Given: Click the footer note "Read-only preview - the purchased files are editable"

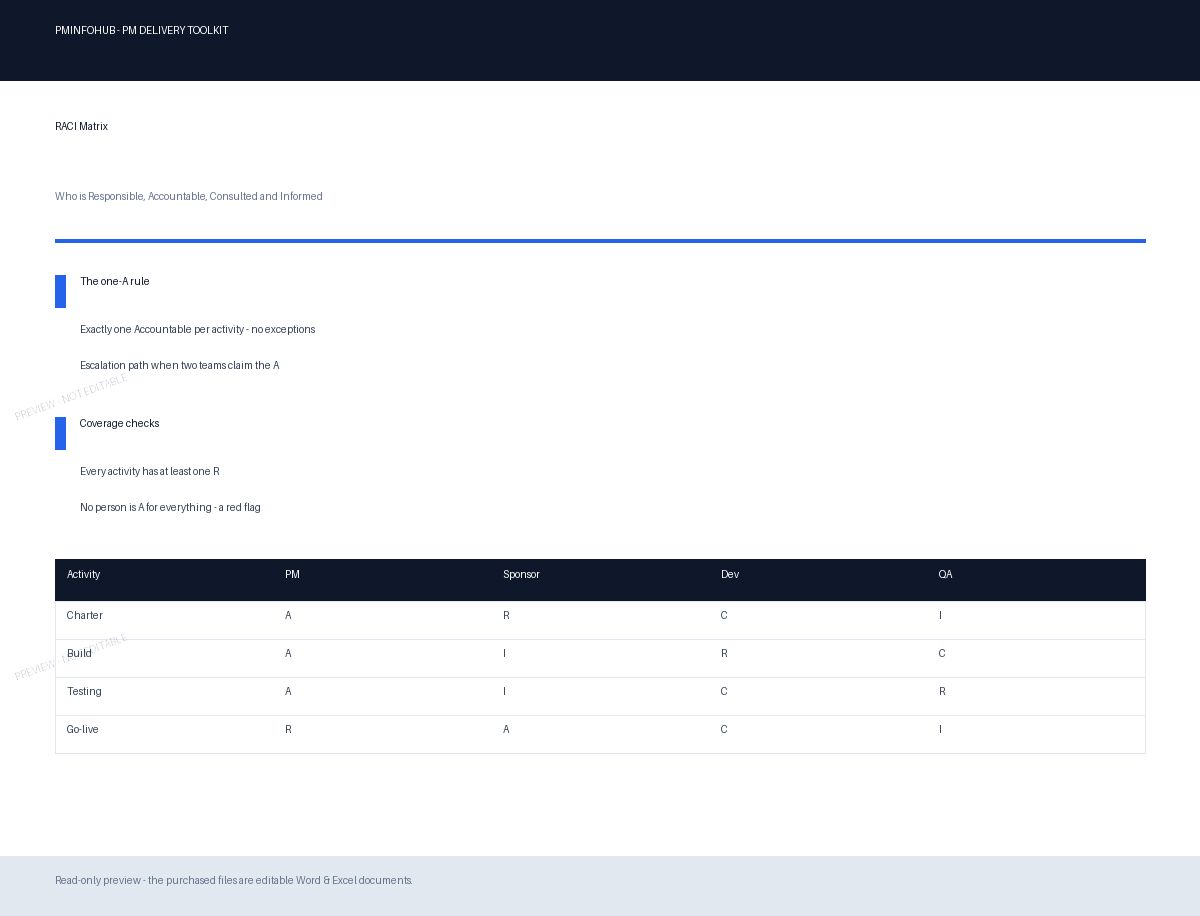Looking at the screenshot, I should (x=174, y=881).
